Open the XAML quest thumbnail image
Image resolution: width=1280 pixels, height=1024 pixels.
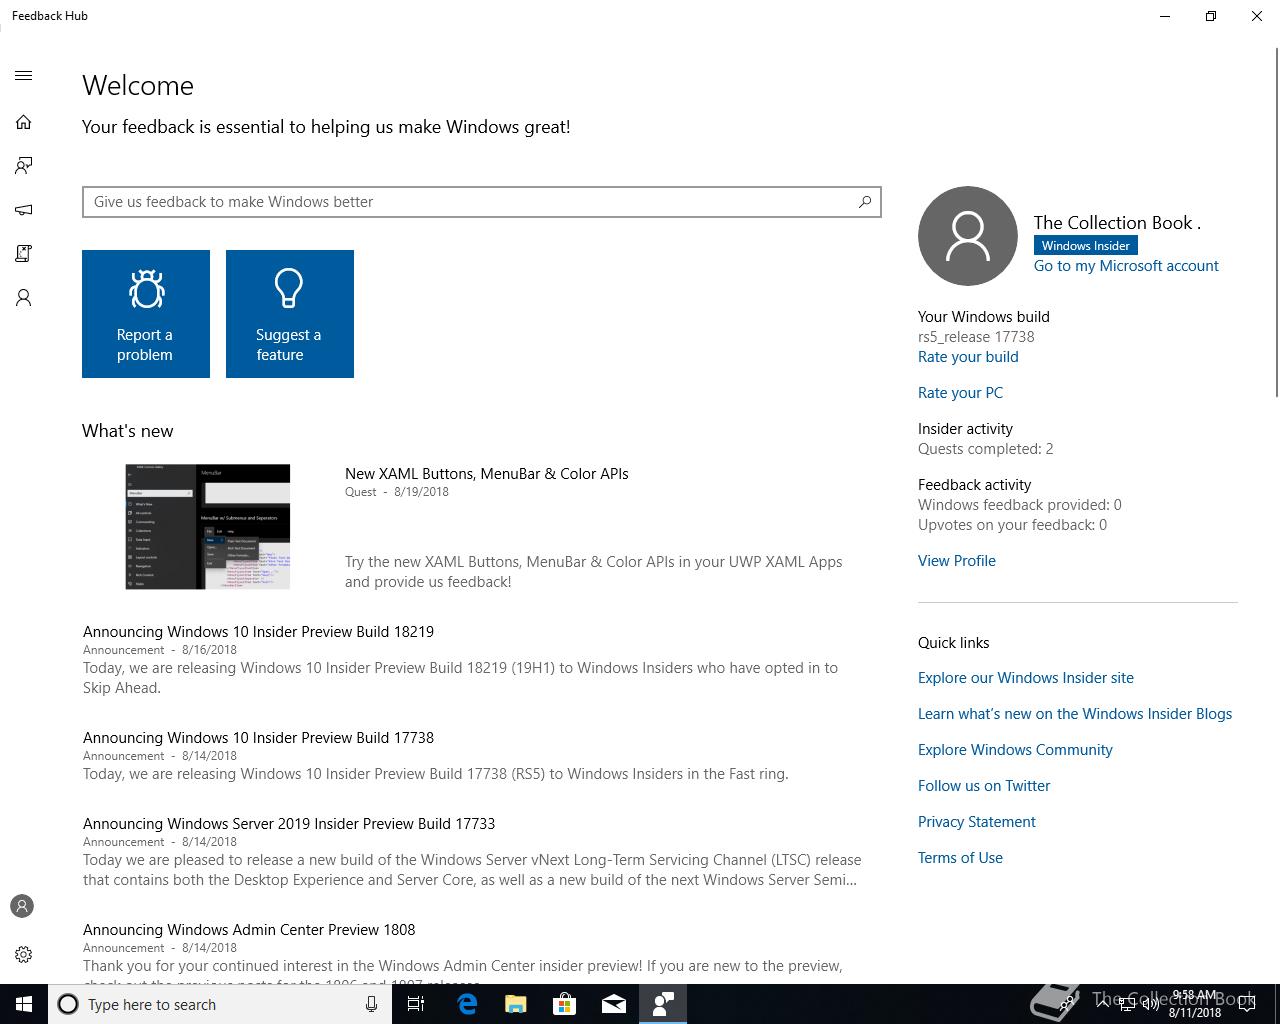coord(208,526)
